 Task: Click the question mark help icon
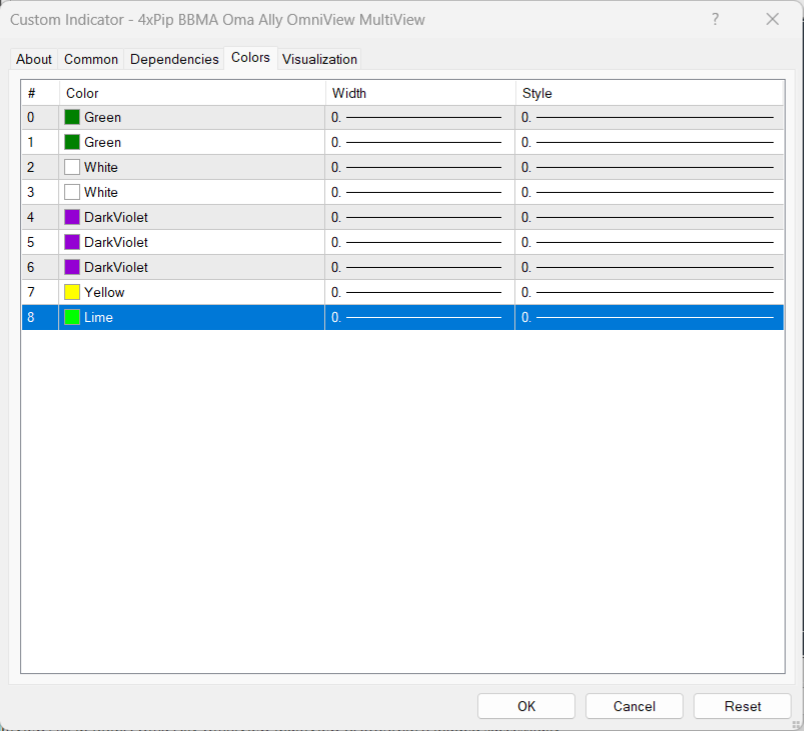point(715,19)
